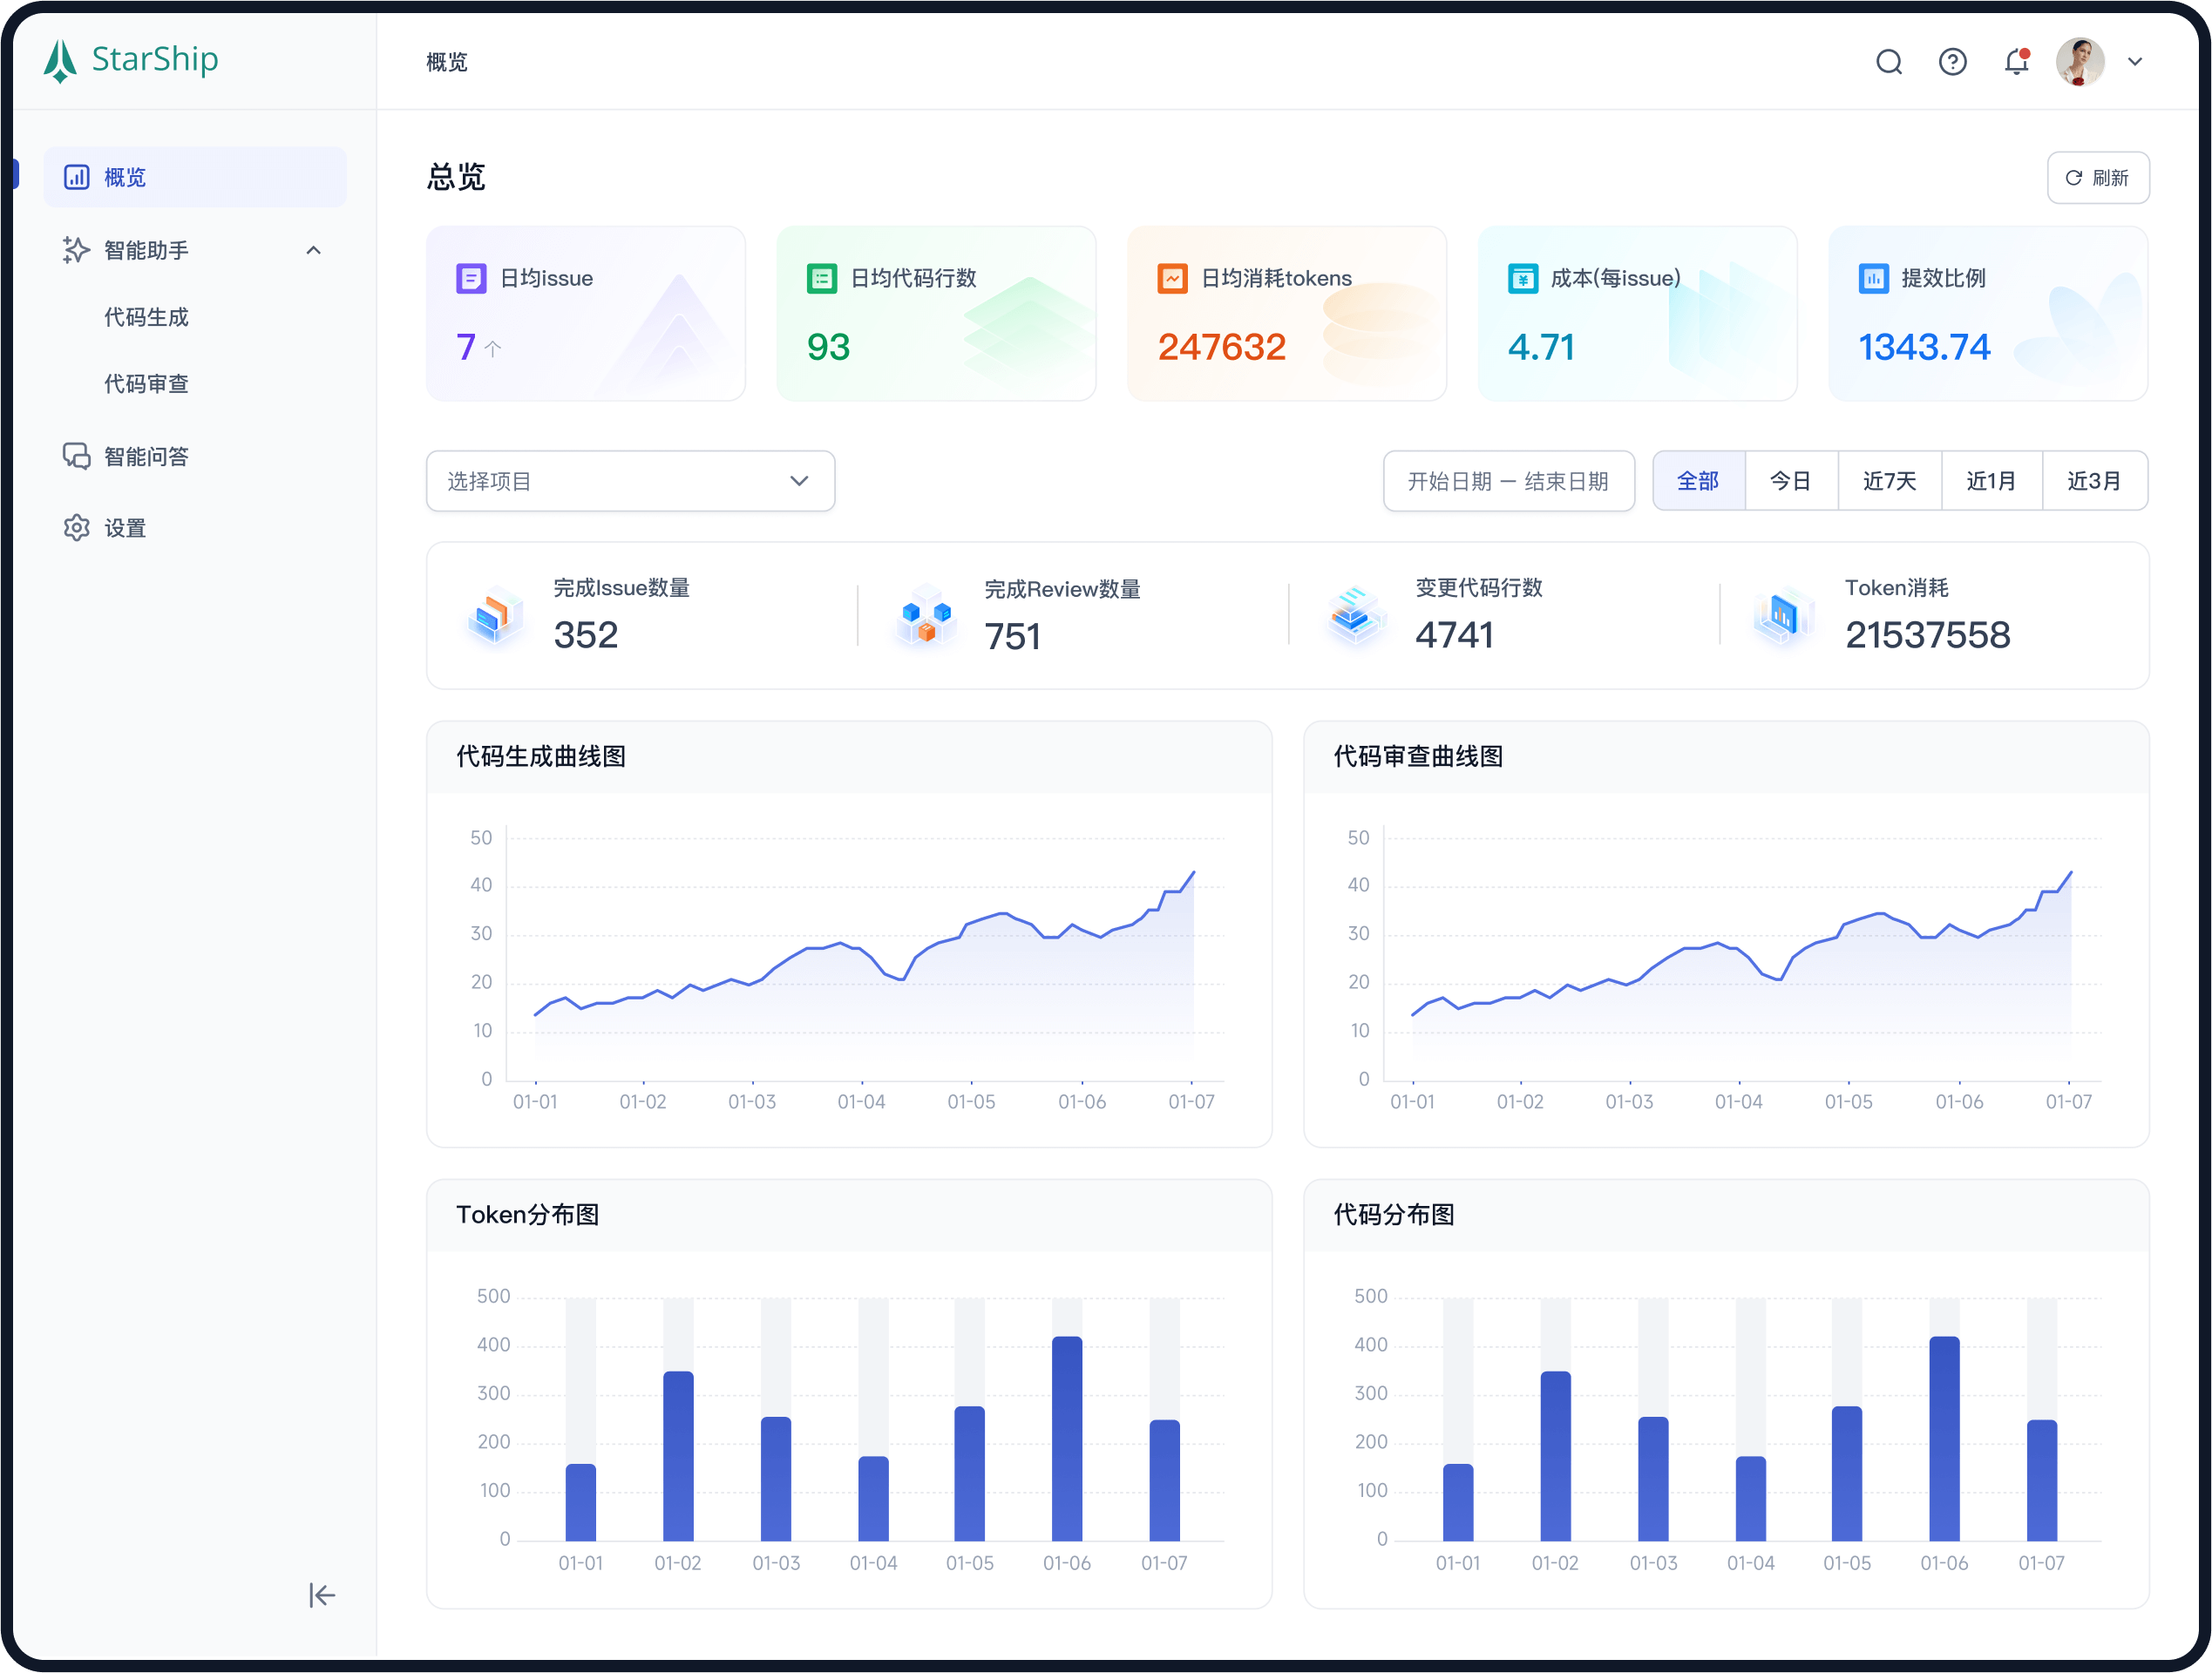
Task: Open the help question-mark icon
Action: coord(1952,62)
